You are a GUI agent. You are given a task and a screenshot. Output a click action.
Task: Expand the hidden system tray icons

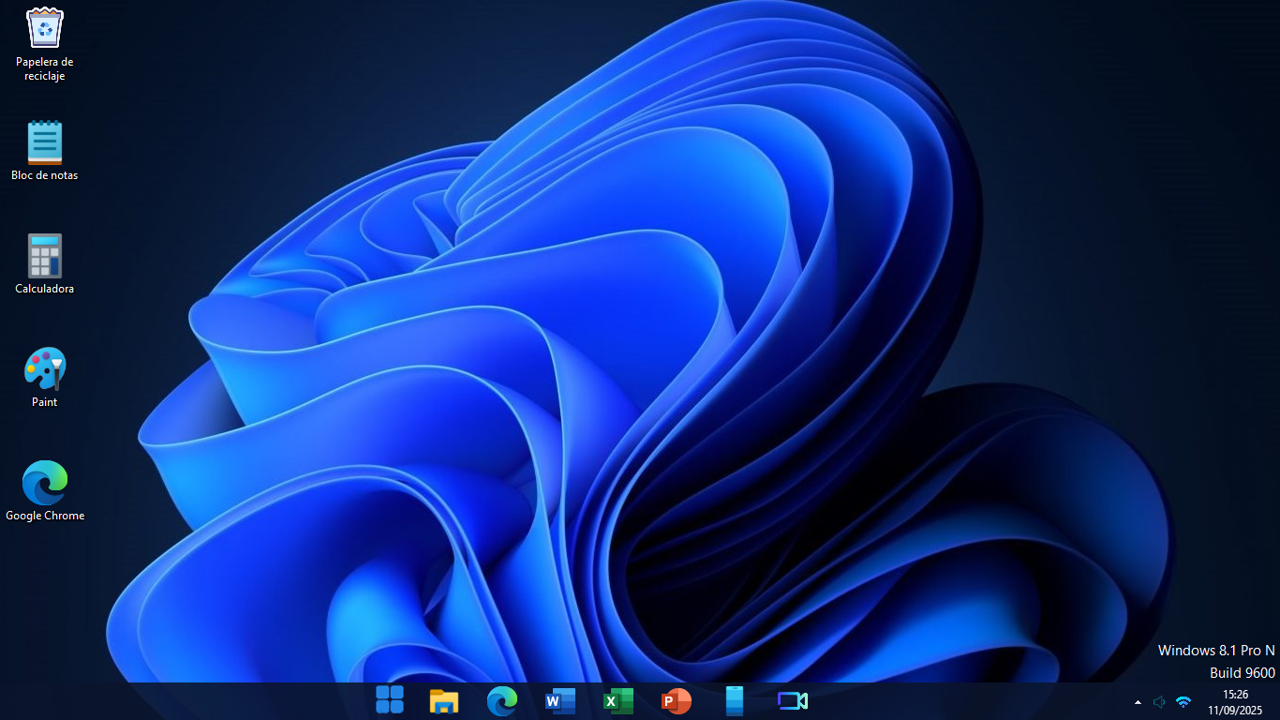(1137, 701)
